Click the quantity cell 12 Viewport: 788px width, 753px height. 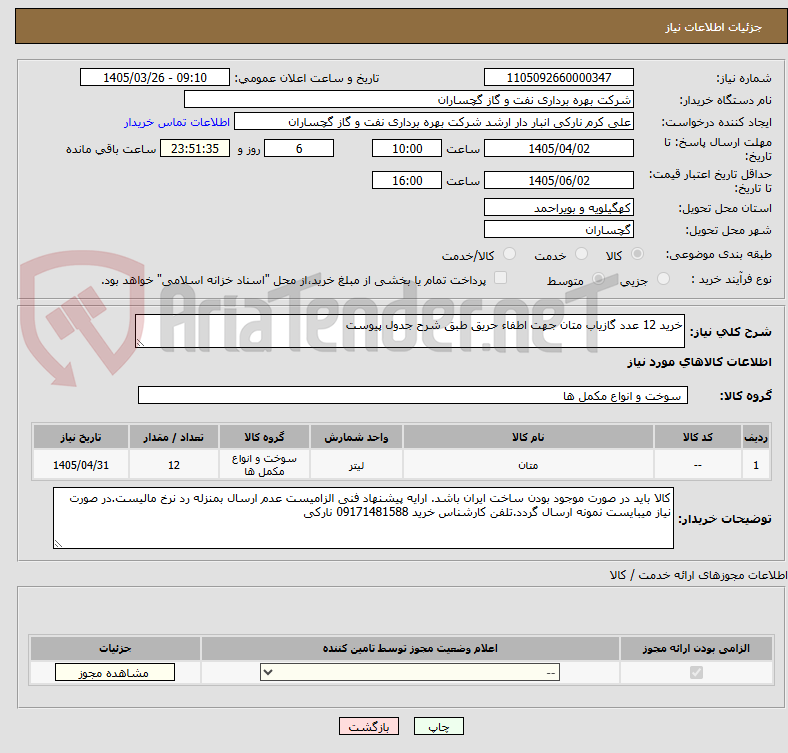[173, 465]
